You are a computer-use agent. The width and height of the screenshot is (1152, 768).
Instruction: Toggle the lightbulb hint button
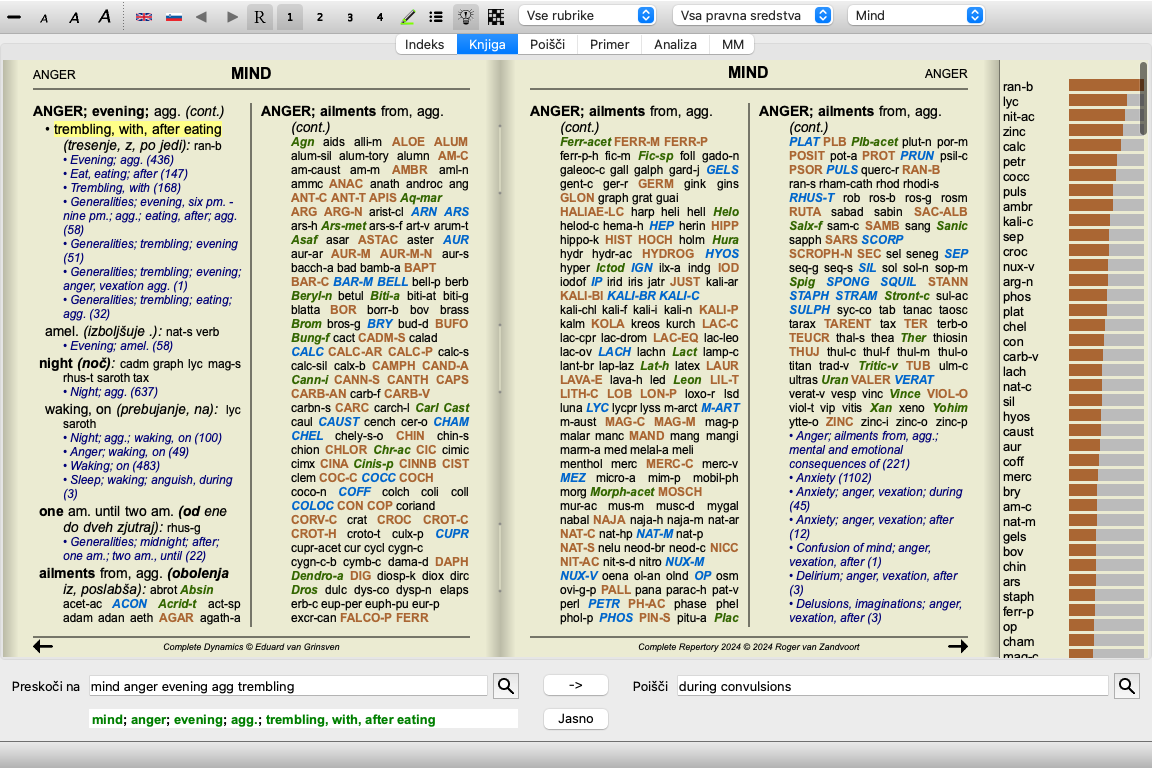[466, 17]
